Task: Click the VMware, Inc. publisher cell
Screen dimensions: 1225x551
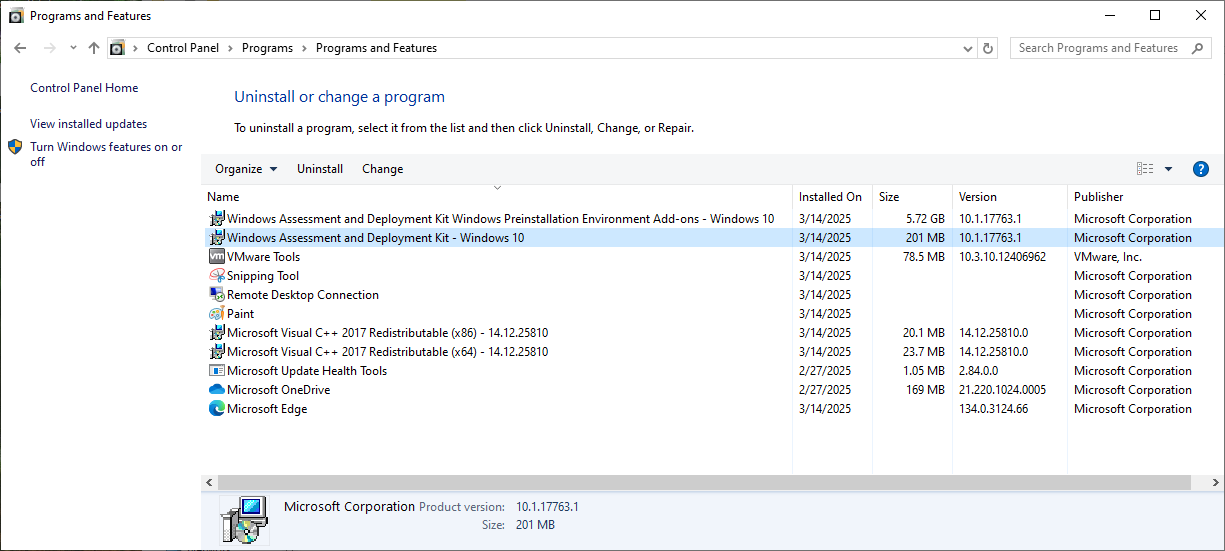Action: point(1108,257)
